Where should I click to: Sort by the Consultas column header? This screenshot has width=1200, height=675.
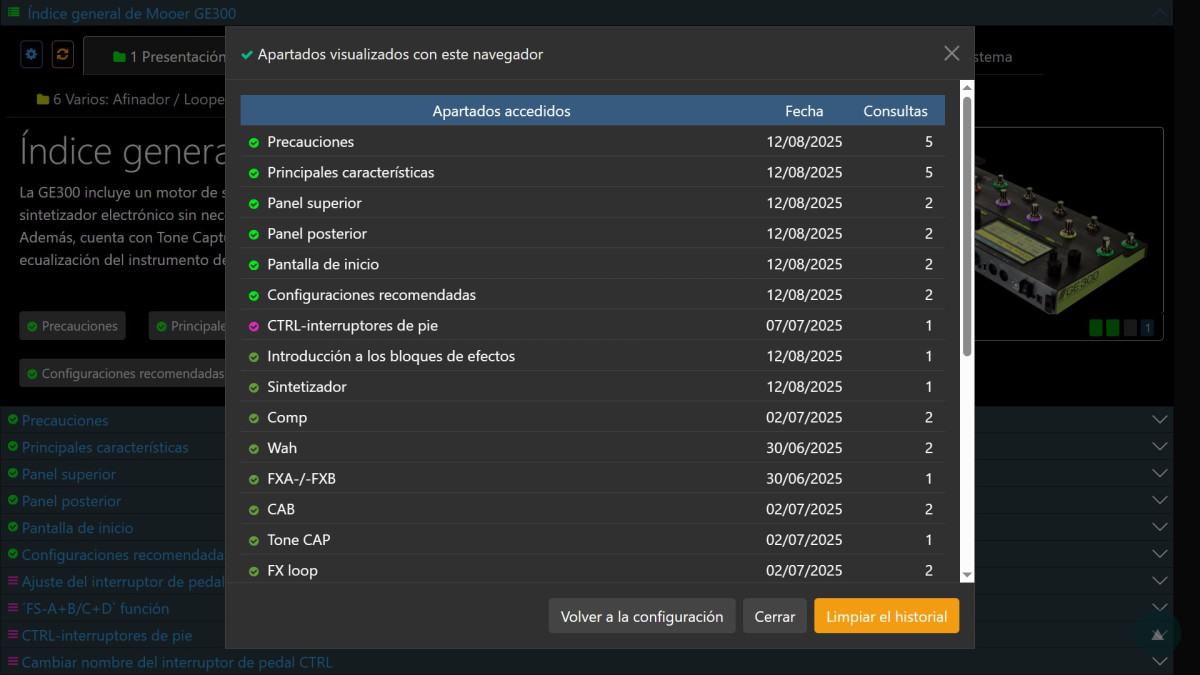[895, 111]
